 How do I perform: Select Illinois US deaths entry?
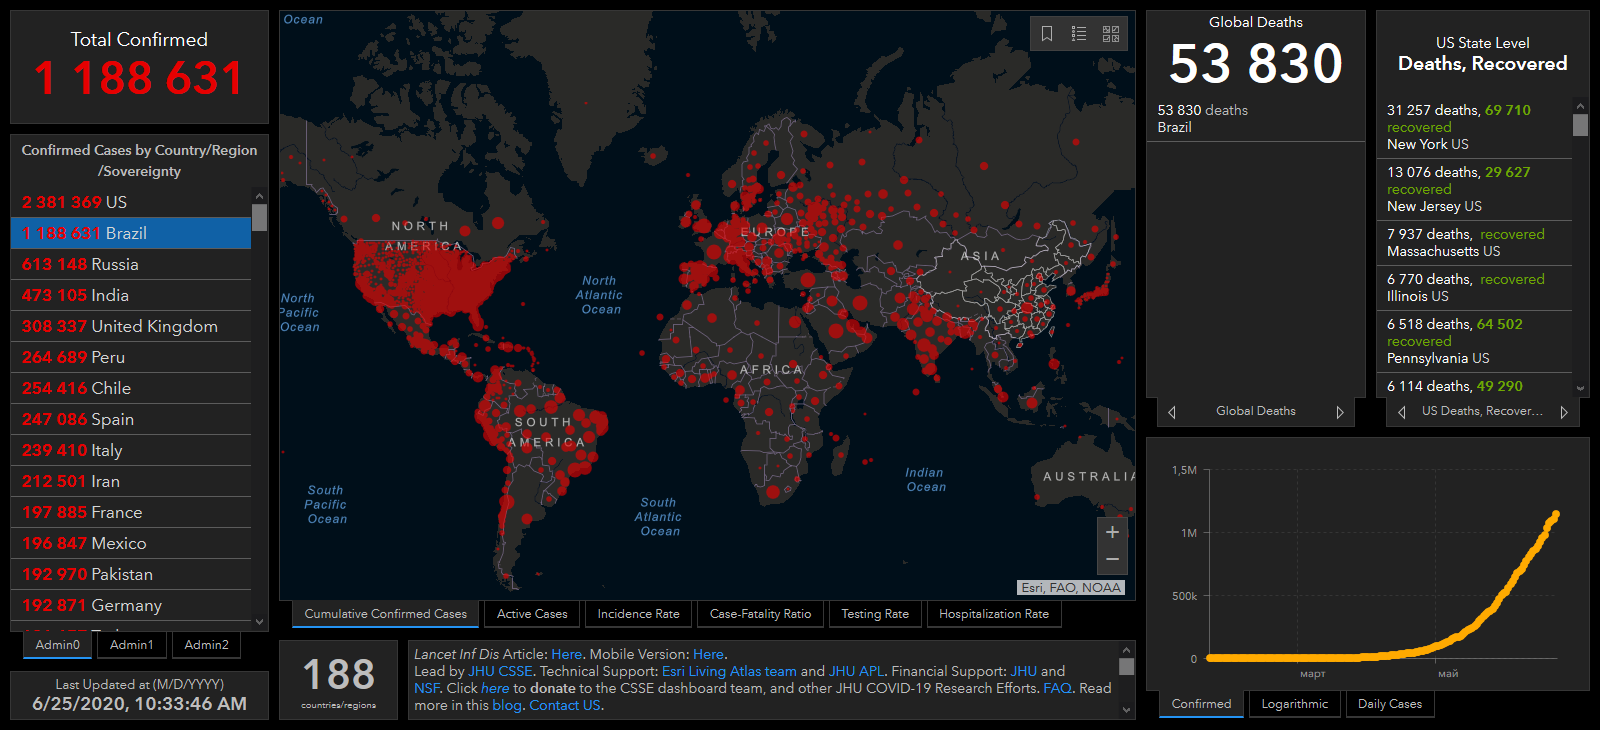pyautogui.click(x=1475, y=288)
